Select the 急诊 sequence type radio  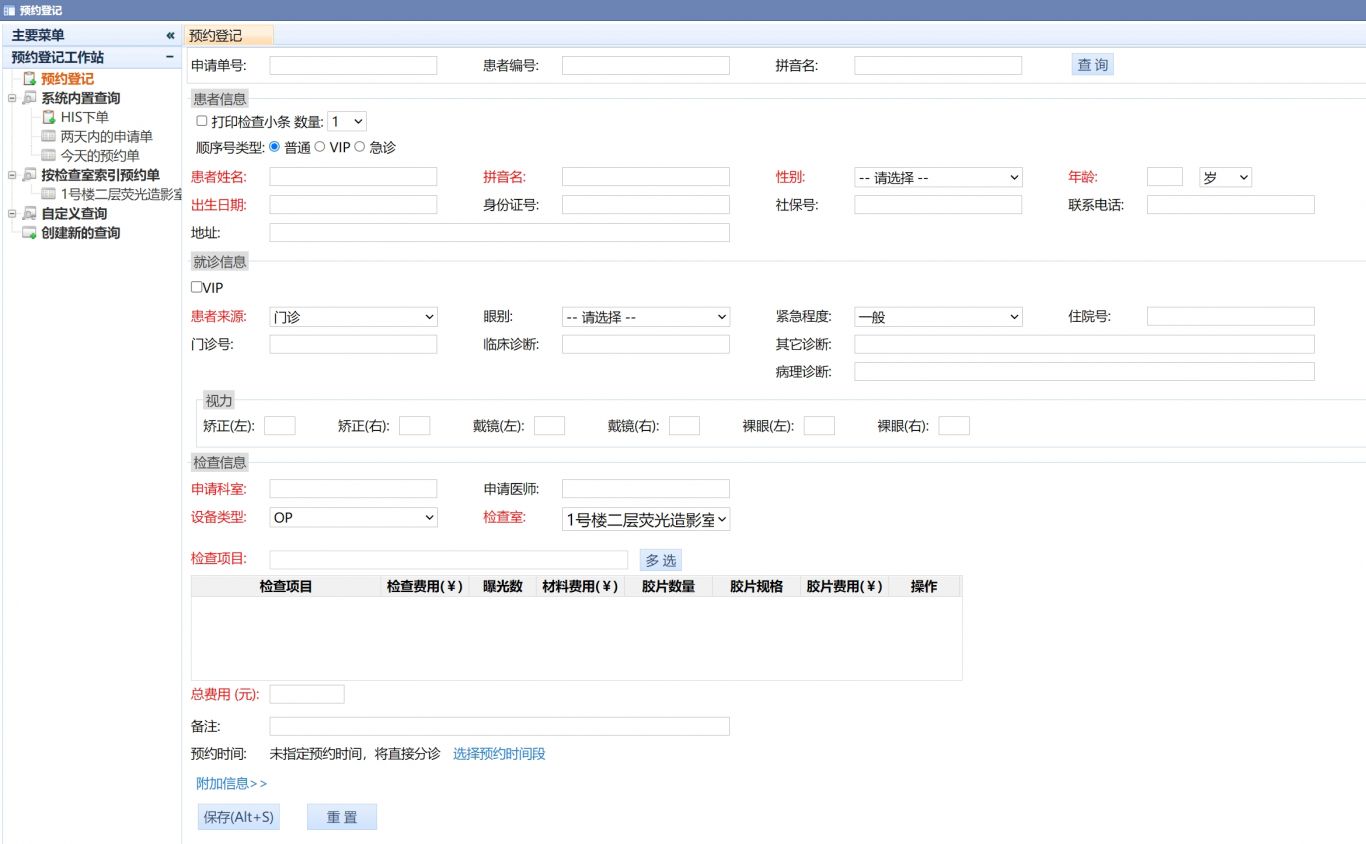(360, 146)
